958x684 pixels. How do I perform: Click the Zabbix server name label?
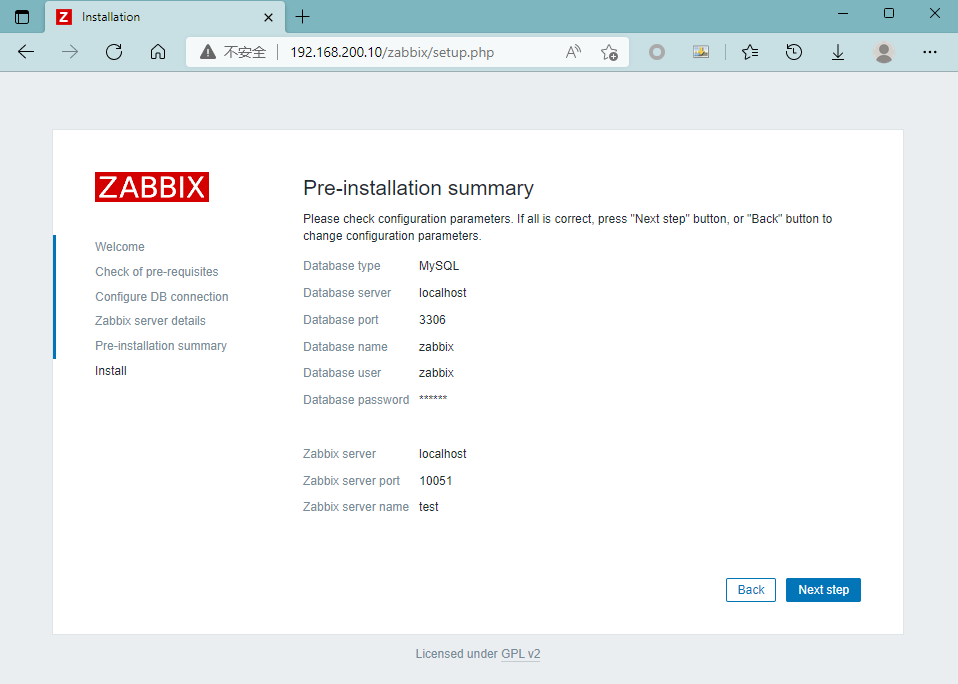356,507
